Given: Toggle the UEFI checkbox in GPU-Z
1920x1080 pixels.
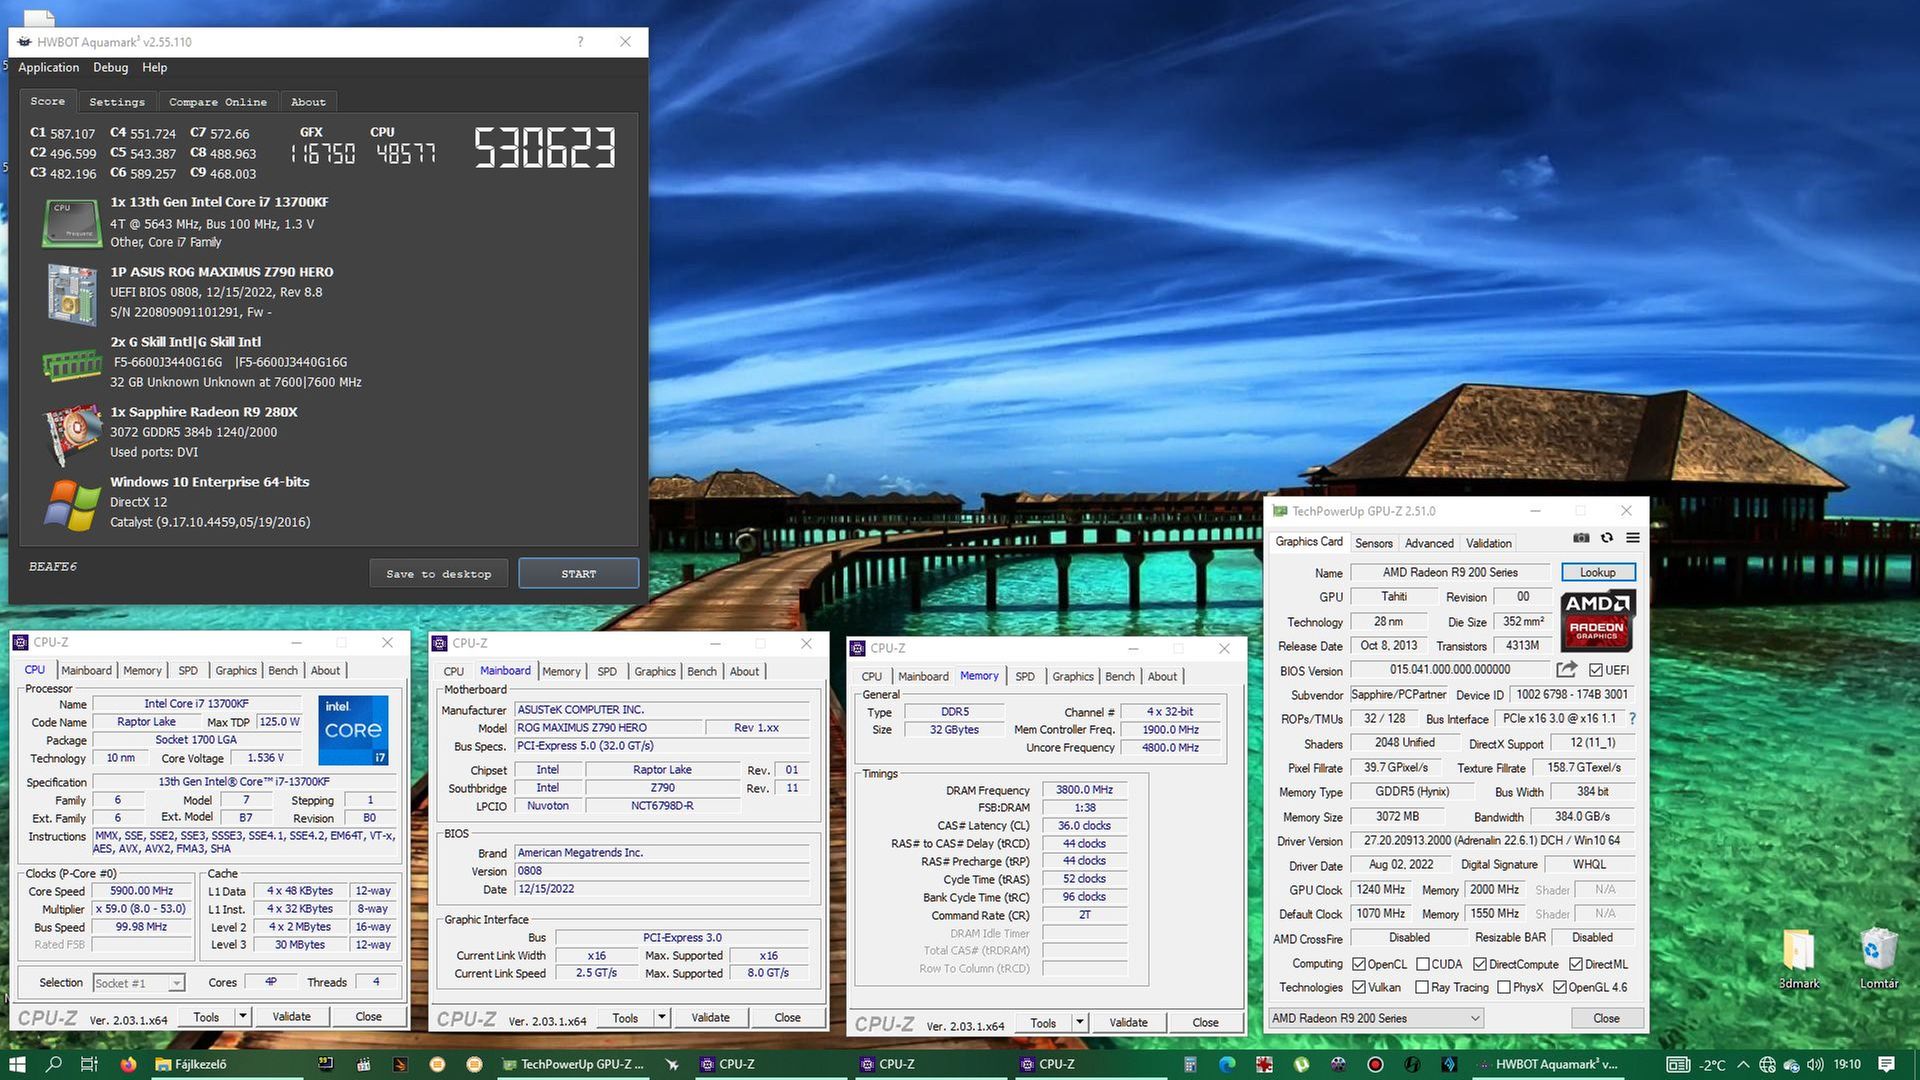Looking at the screenshot, I should 1596,670.
